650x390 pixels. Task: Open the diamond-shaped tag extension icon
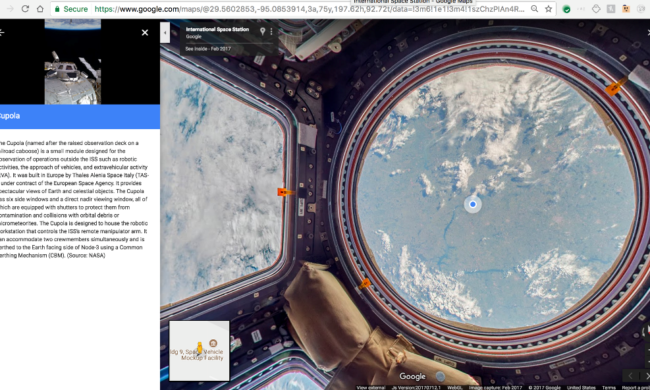[x=596, y=9]
